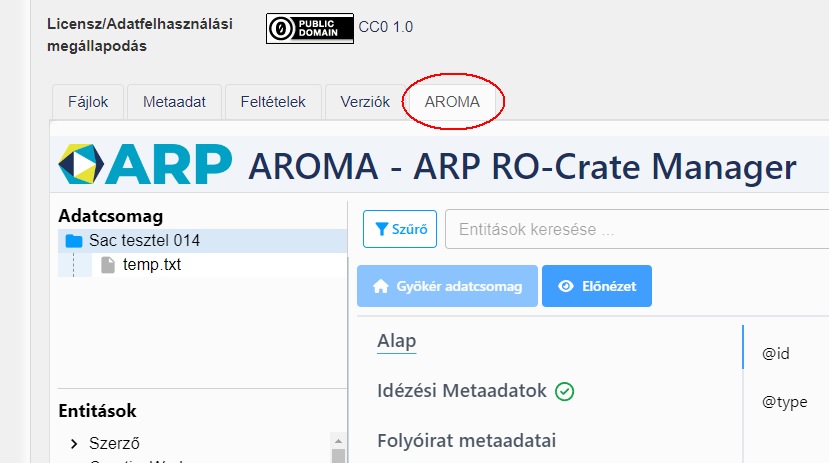Click the folder icon beside Sac tesztel 014
The image size is (829, 463).
point(74,241)
